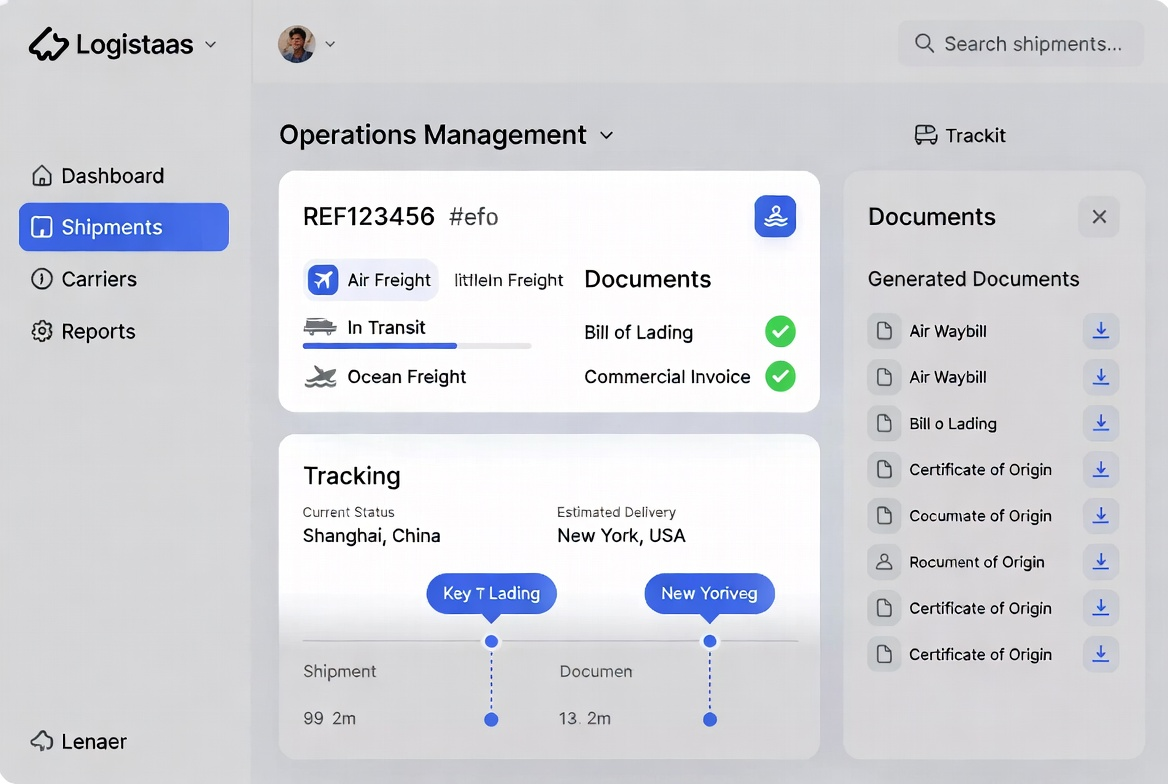Click timeline dot under Key T Lading

[491, 641]
